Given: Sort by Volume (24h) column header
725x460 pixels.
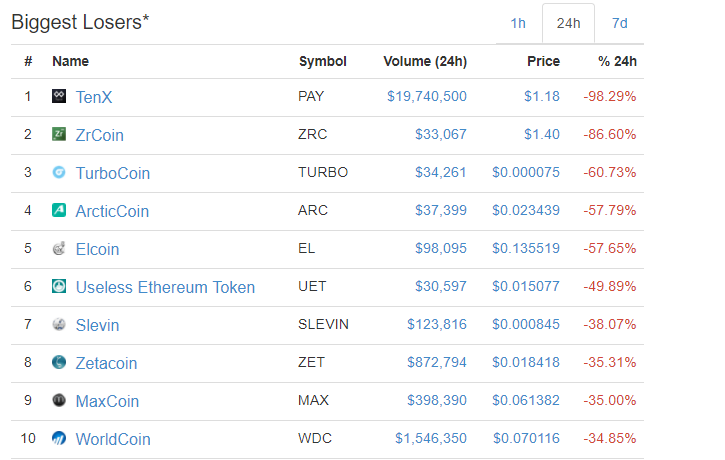Looking at the screenshot, I should 425,61.
